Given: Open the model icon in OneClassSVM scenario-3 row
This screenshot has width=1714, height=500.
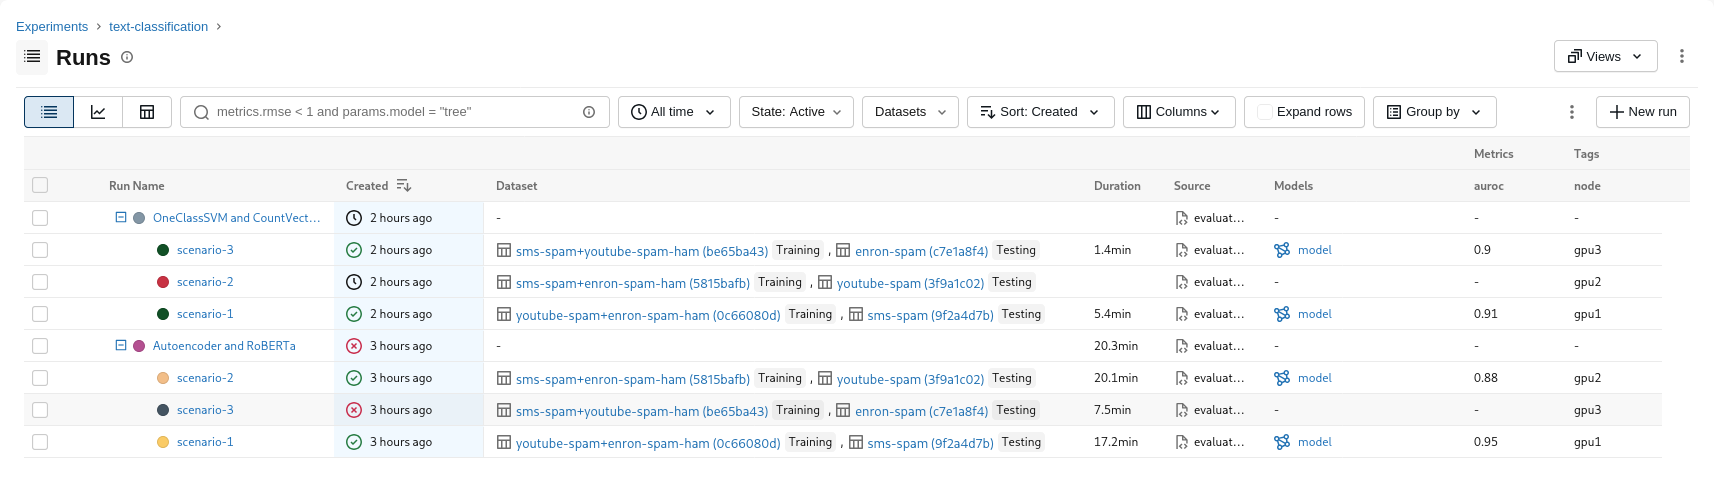Looking at the screenshot, I should [x=1282, y=250].
